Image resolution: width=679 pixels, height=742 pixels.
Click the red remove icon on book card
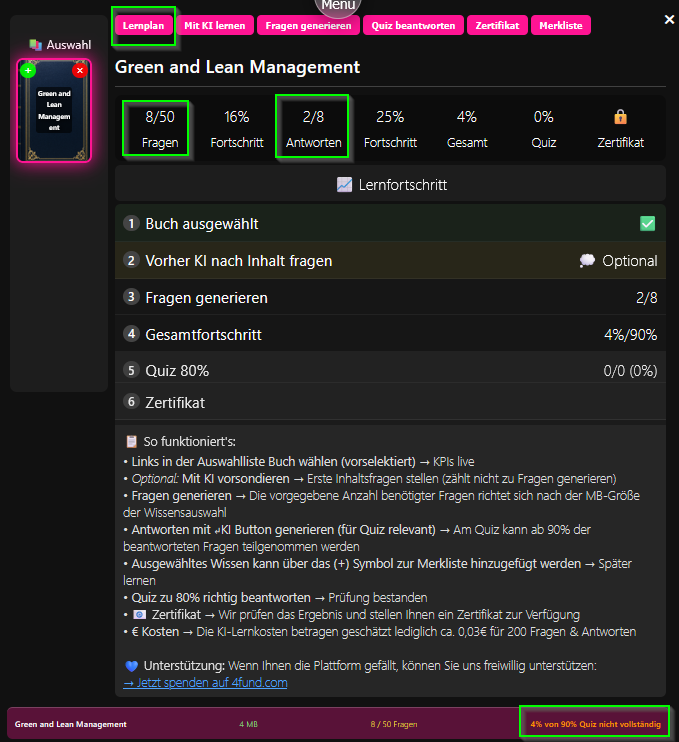click(80, 70)
